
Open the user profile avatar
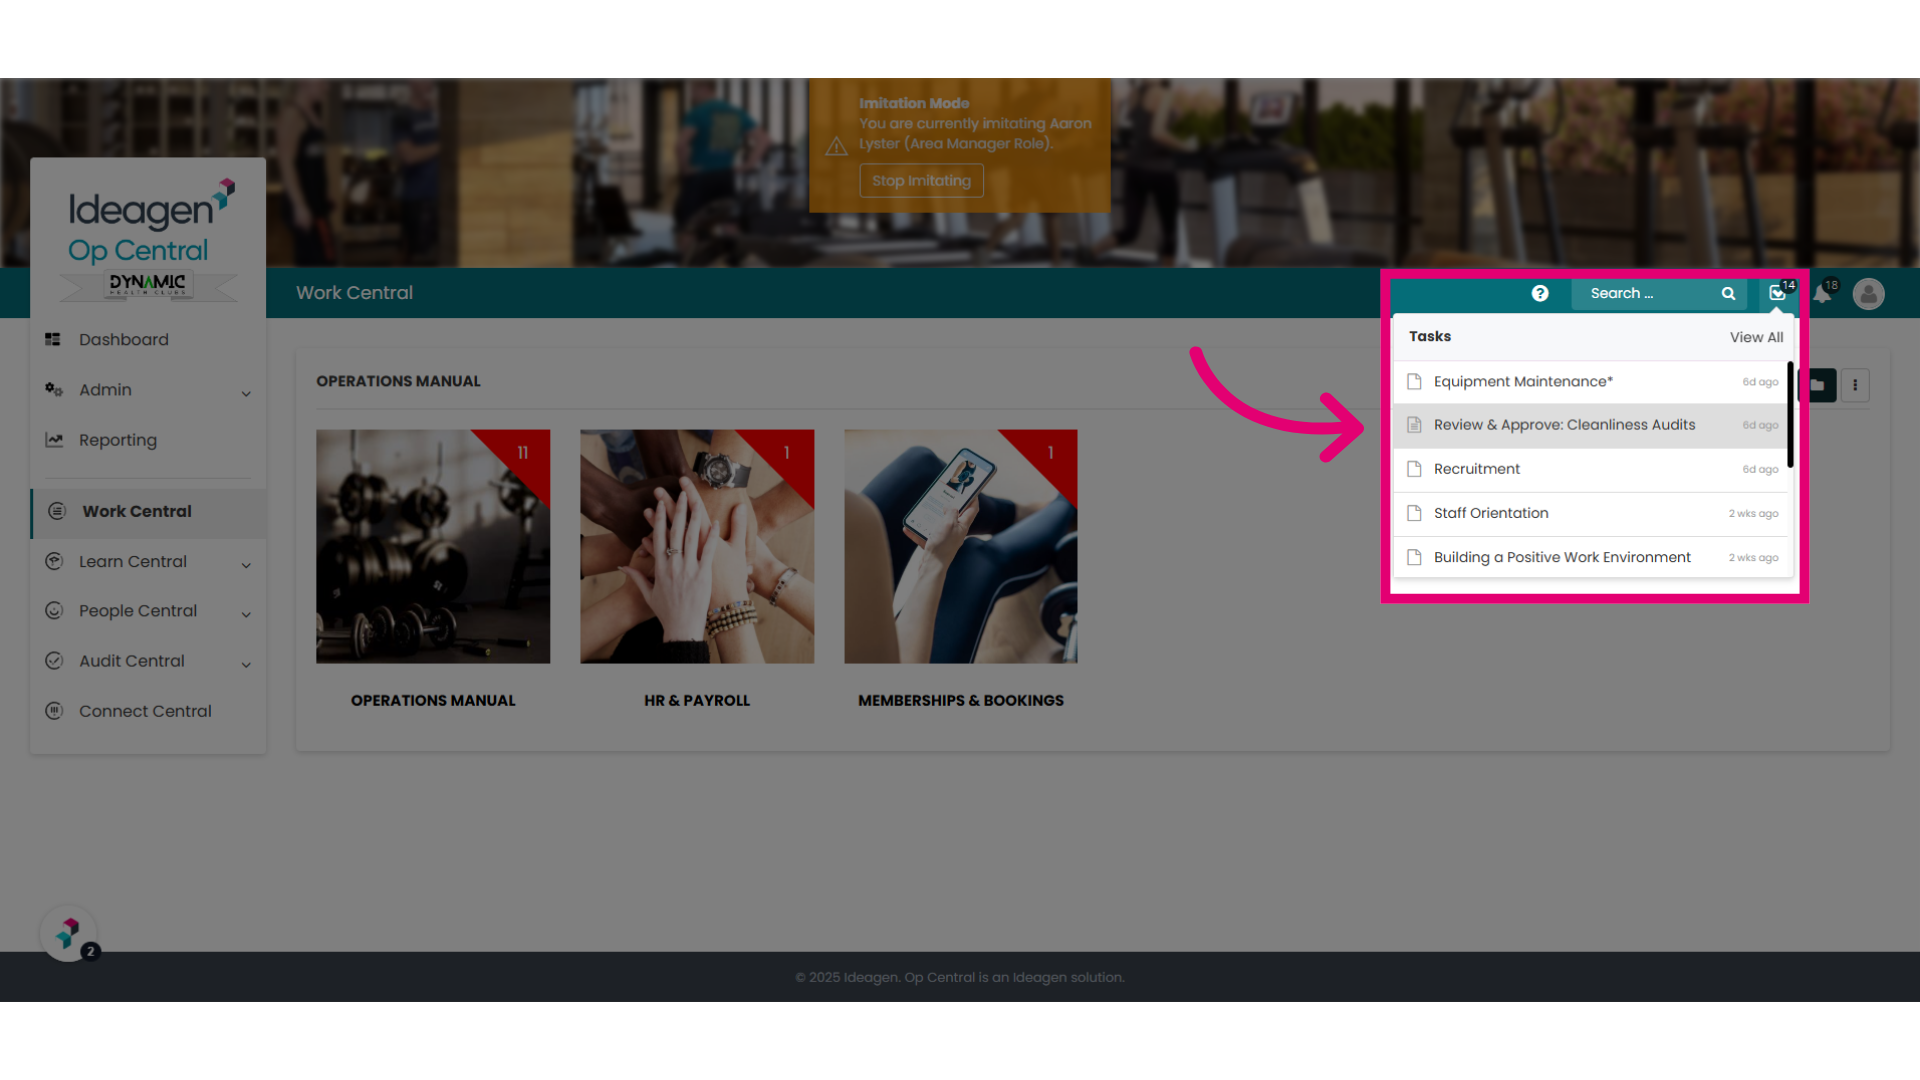(1868, 293)
